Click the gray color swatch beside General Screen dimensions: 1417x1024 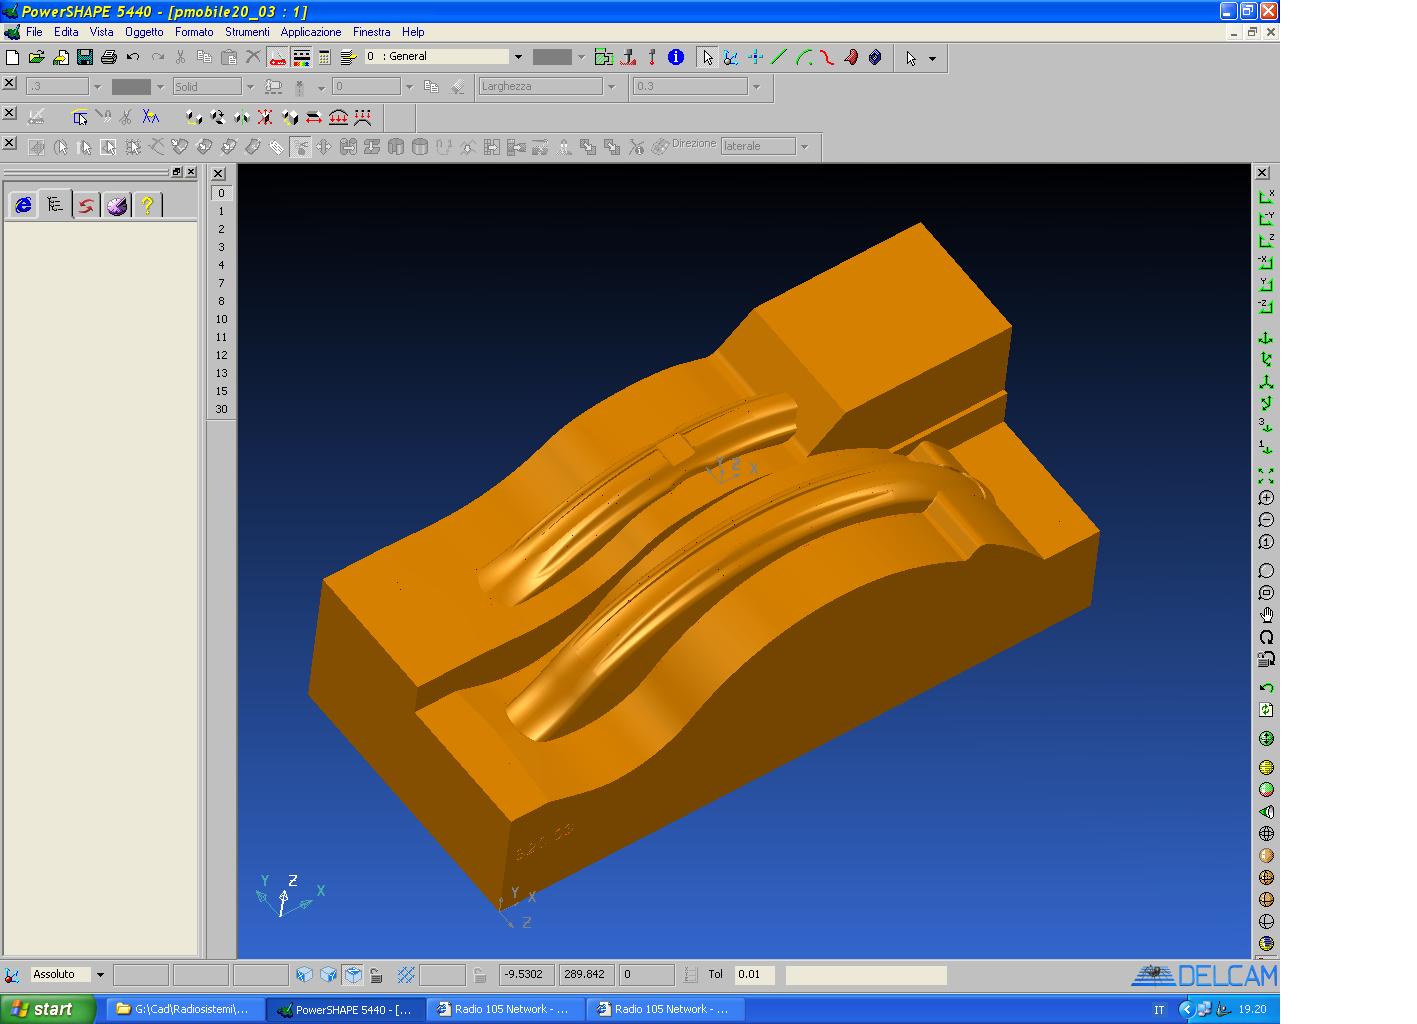tap(552, 57)
